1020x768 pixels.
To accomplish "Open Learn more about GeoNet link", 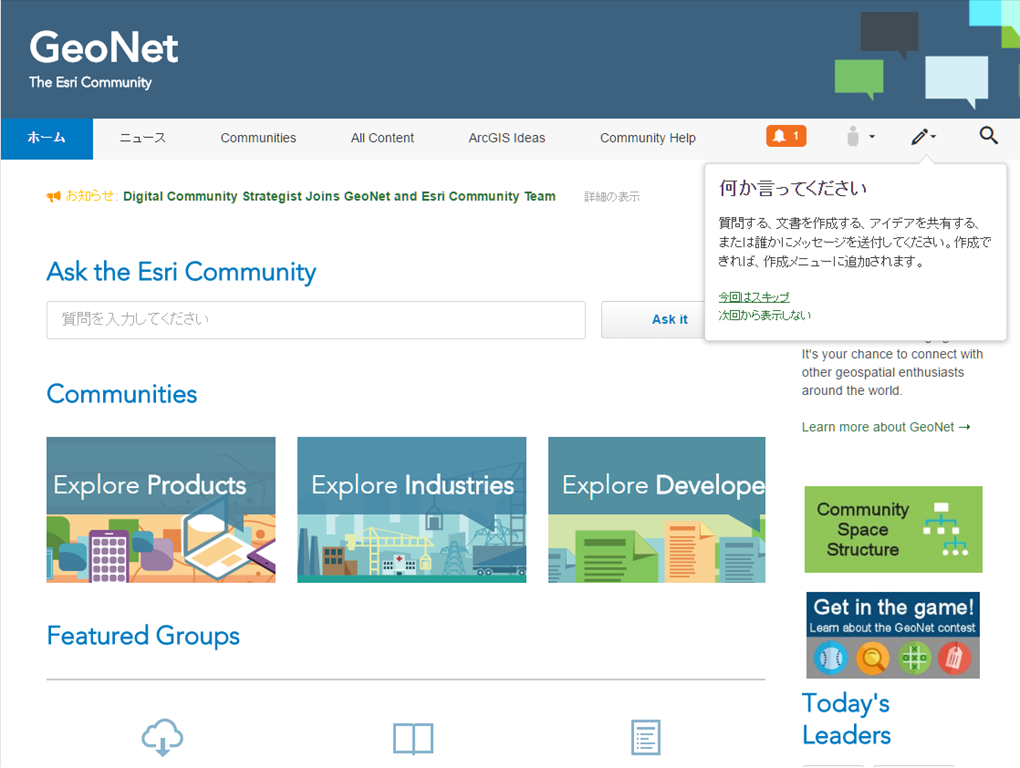I will click(x=886, y=427).
